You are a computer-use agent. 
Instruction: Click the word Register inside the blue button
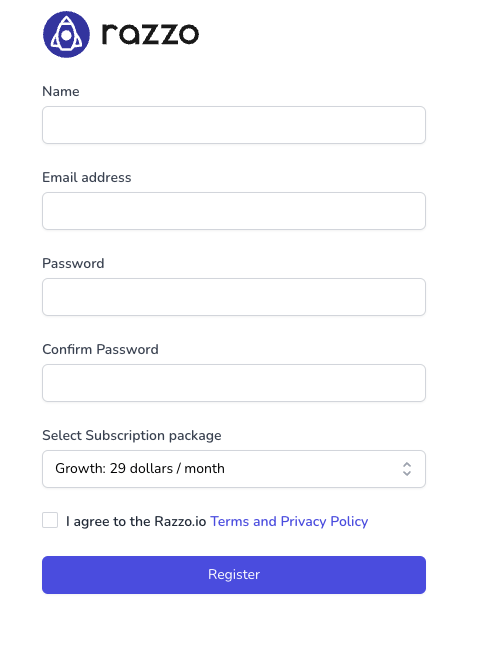coord(234,575)
